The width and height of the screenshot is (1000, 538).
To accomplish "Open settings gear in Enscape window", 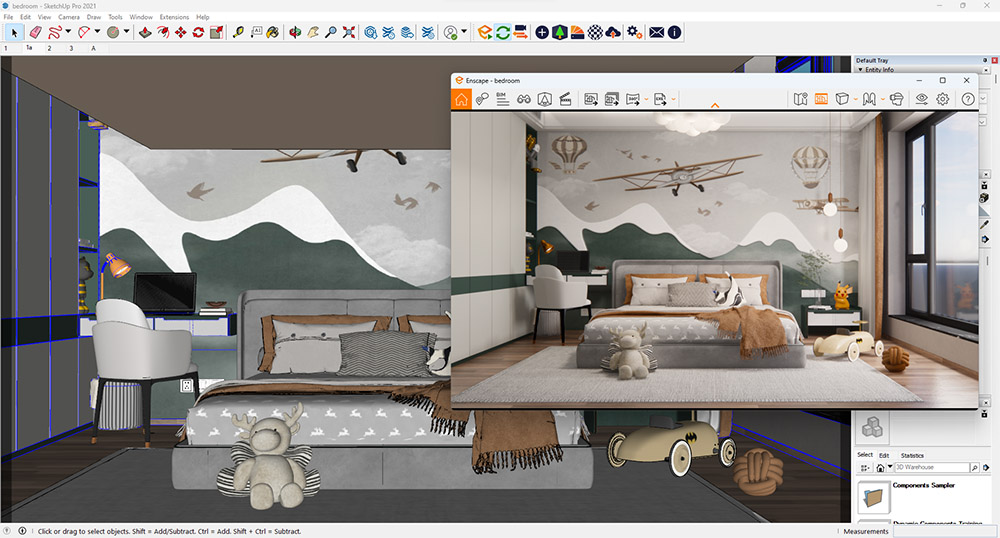I will coord(943,99).
